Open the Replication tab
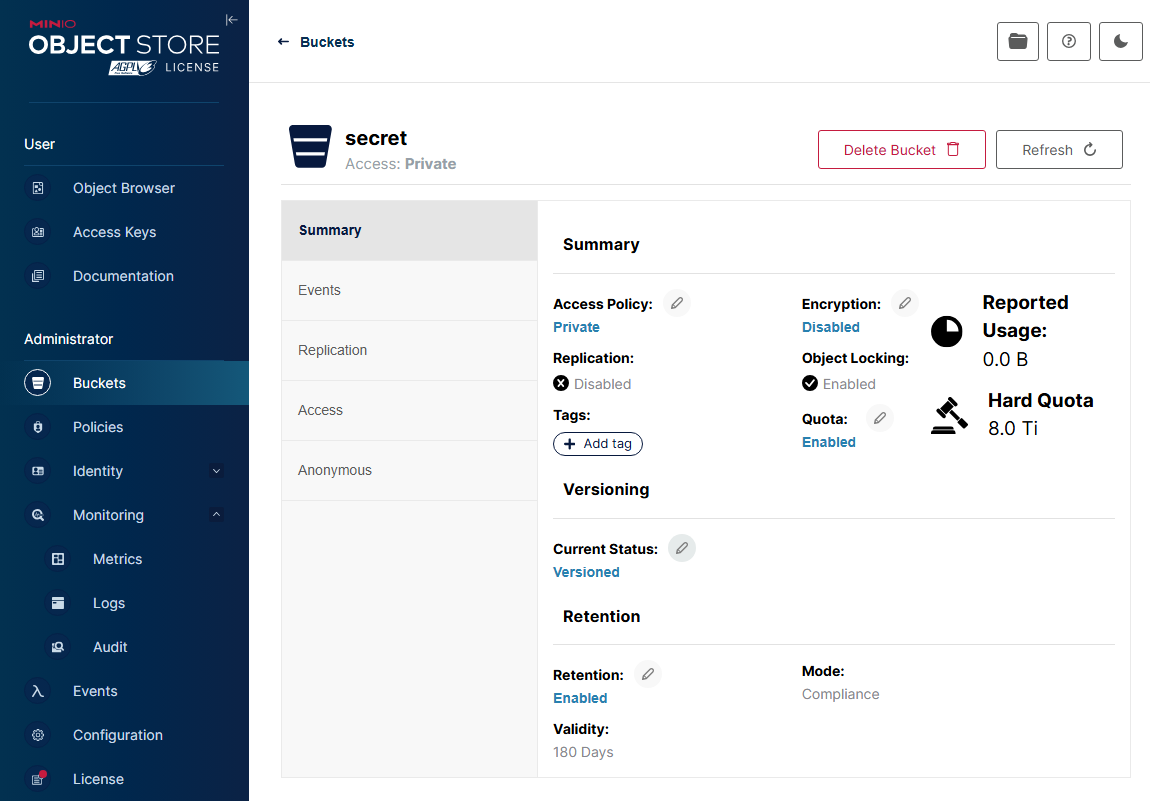This screenshot has height=801, width=1150. (409, 351)
